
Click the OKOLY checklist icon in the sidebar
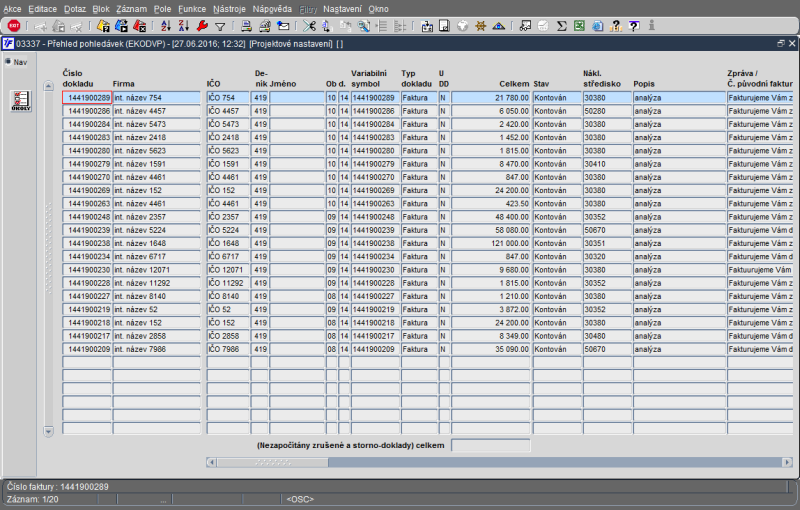[21, 101]
